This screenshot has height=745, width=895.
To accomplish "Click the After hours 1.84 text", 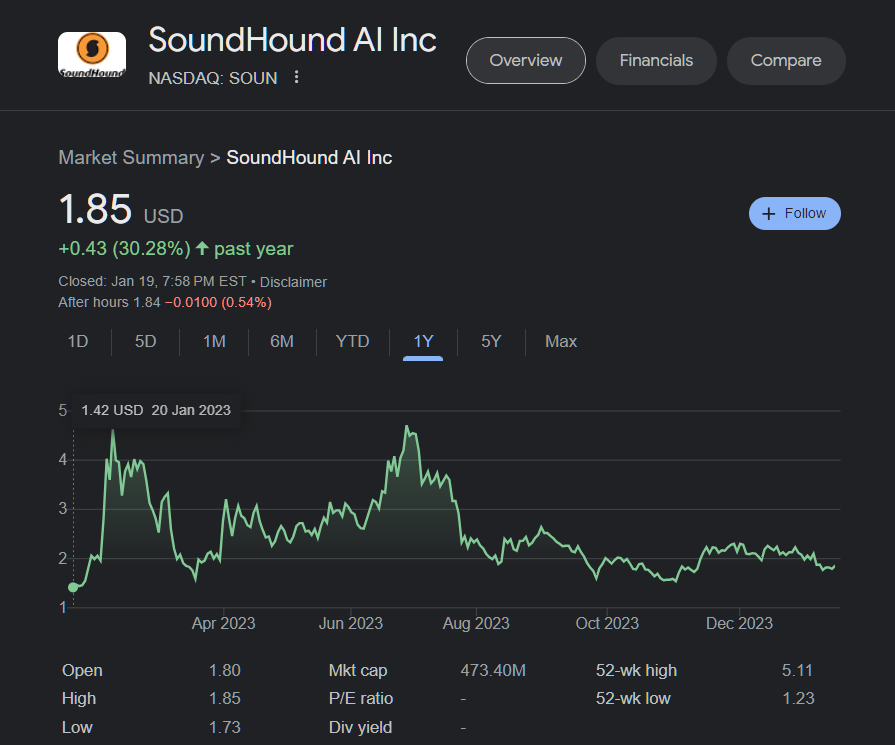I will 109,302.
